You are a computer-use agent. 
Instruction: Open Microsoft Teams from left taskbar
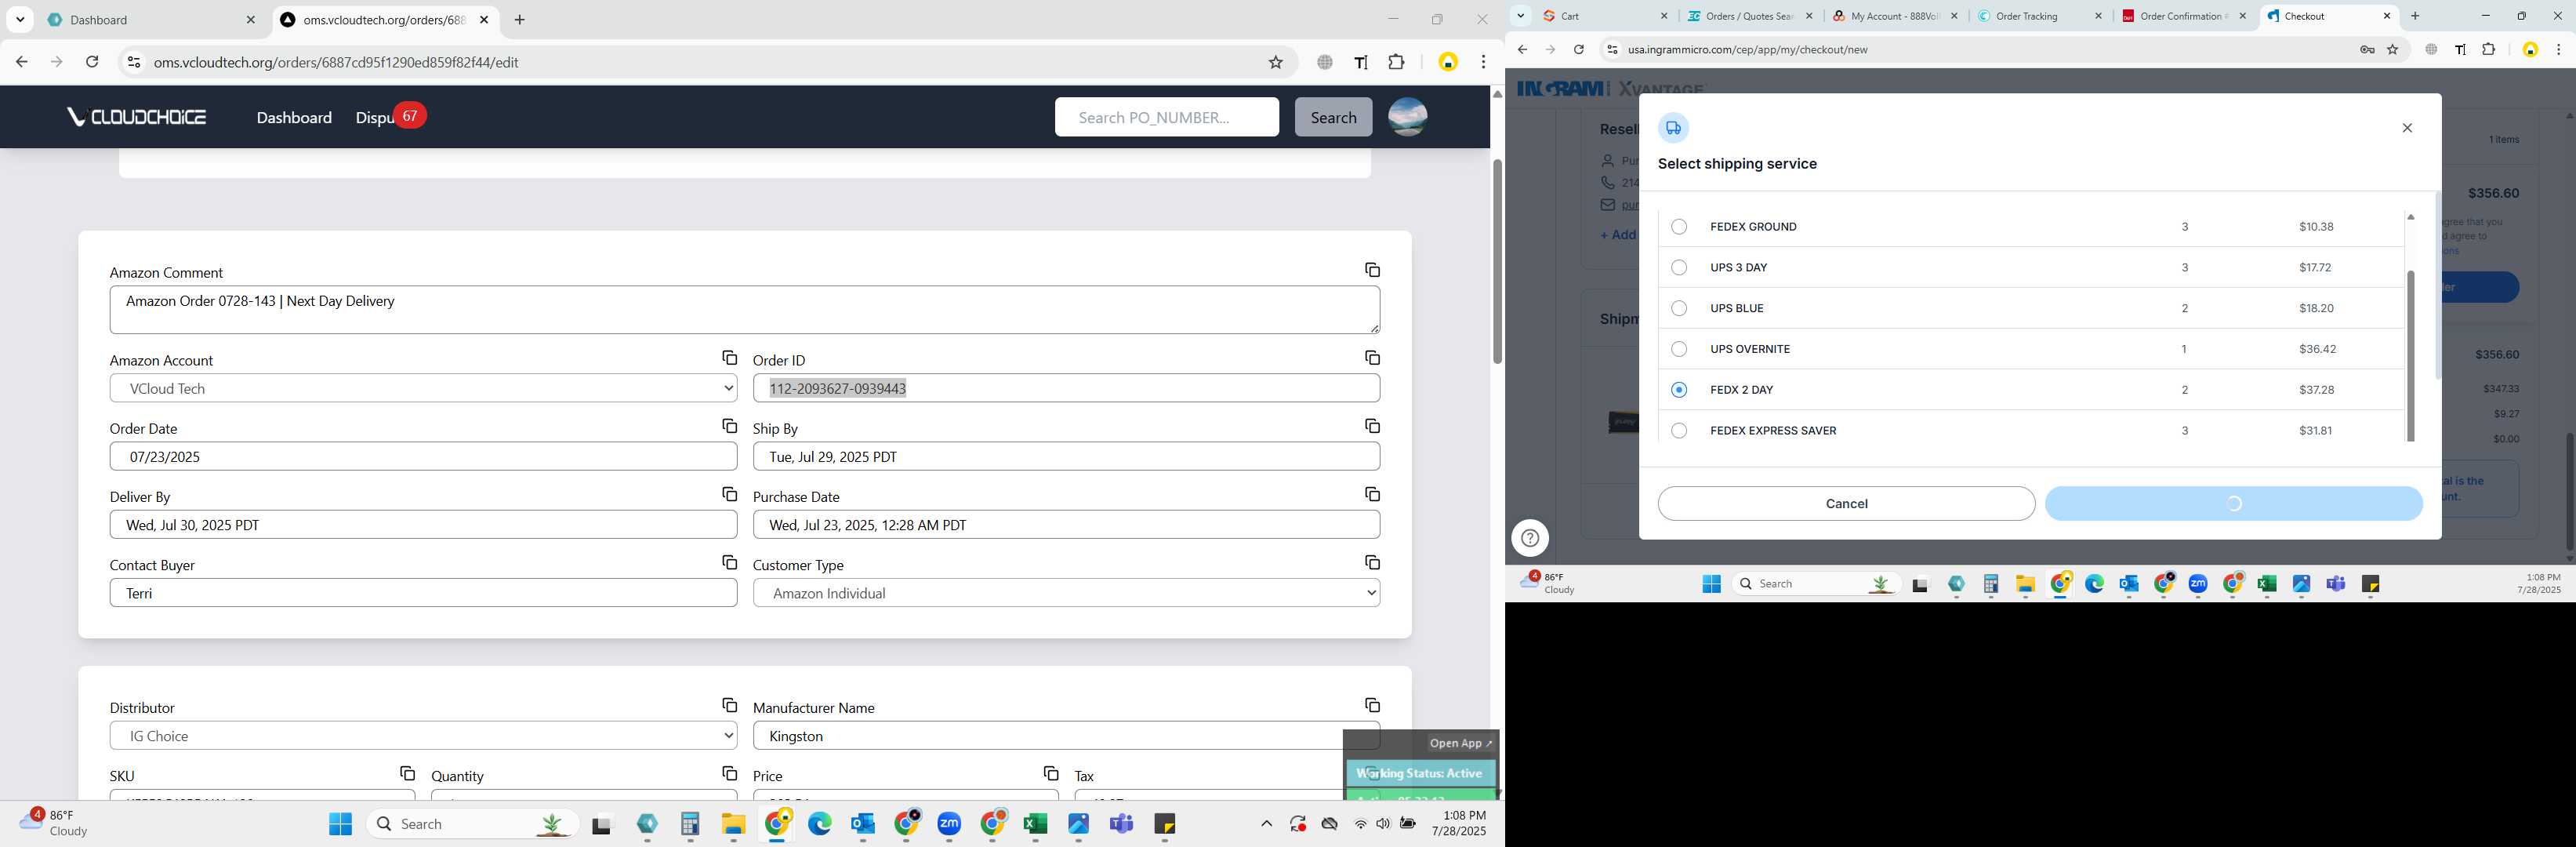click(x=1121, y=824)
